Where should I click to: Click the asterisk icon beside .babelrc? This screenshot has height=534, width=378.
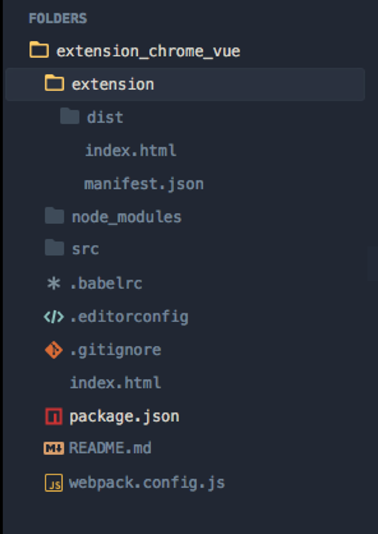[x=53, y=283]
